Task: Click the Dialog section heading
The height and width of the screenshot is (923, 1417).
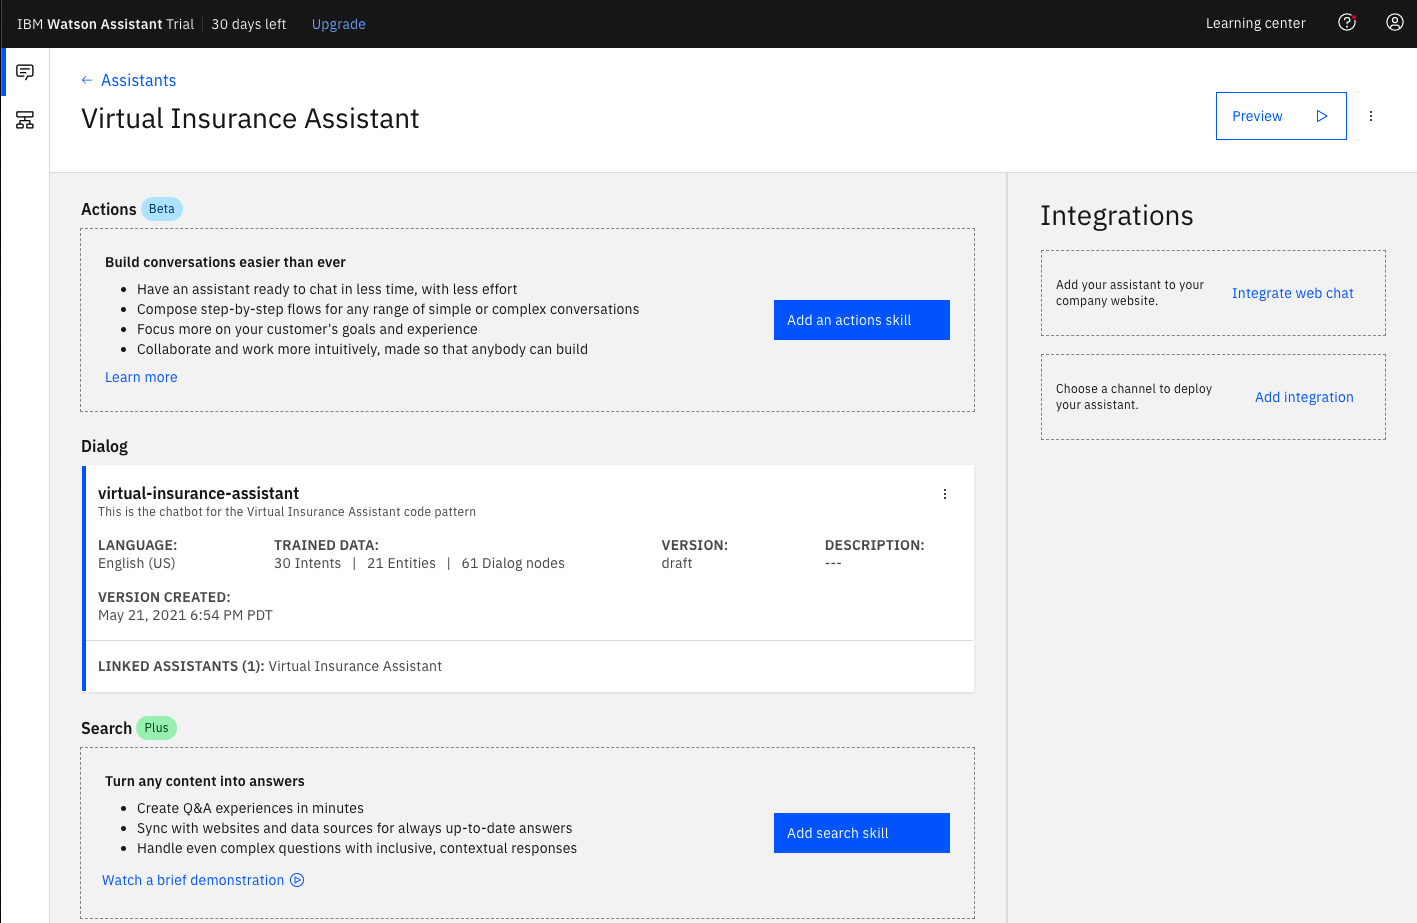Action: coord(104,446)
